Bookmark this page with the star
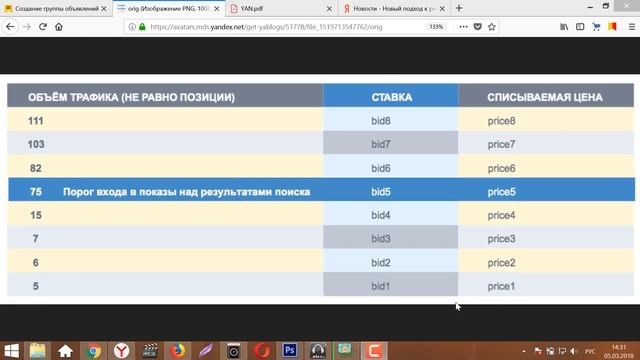 coord(492,27)
